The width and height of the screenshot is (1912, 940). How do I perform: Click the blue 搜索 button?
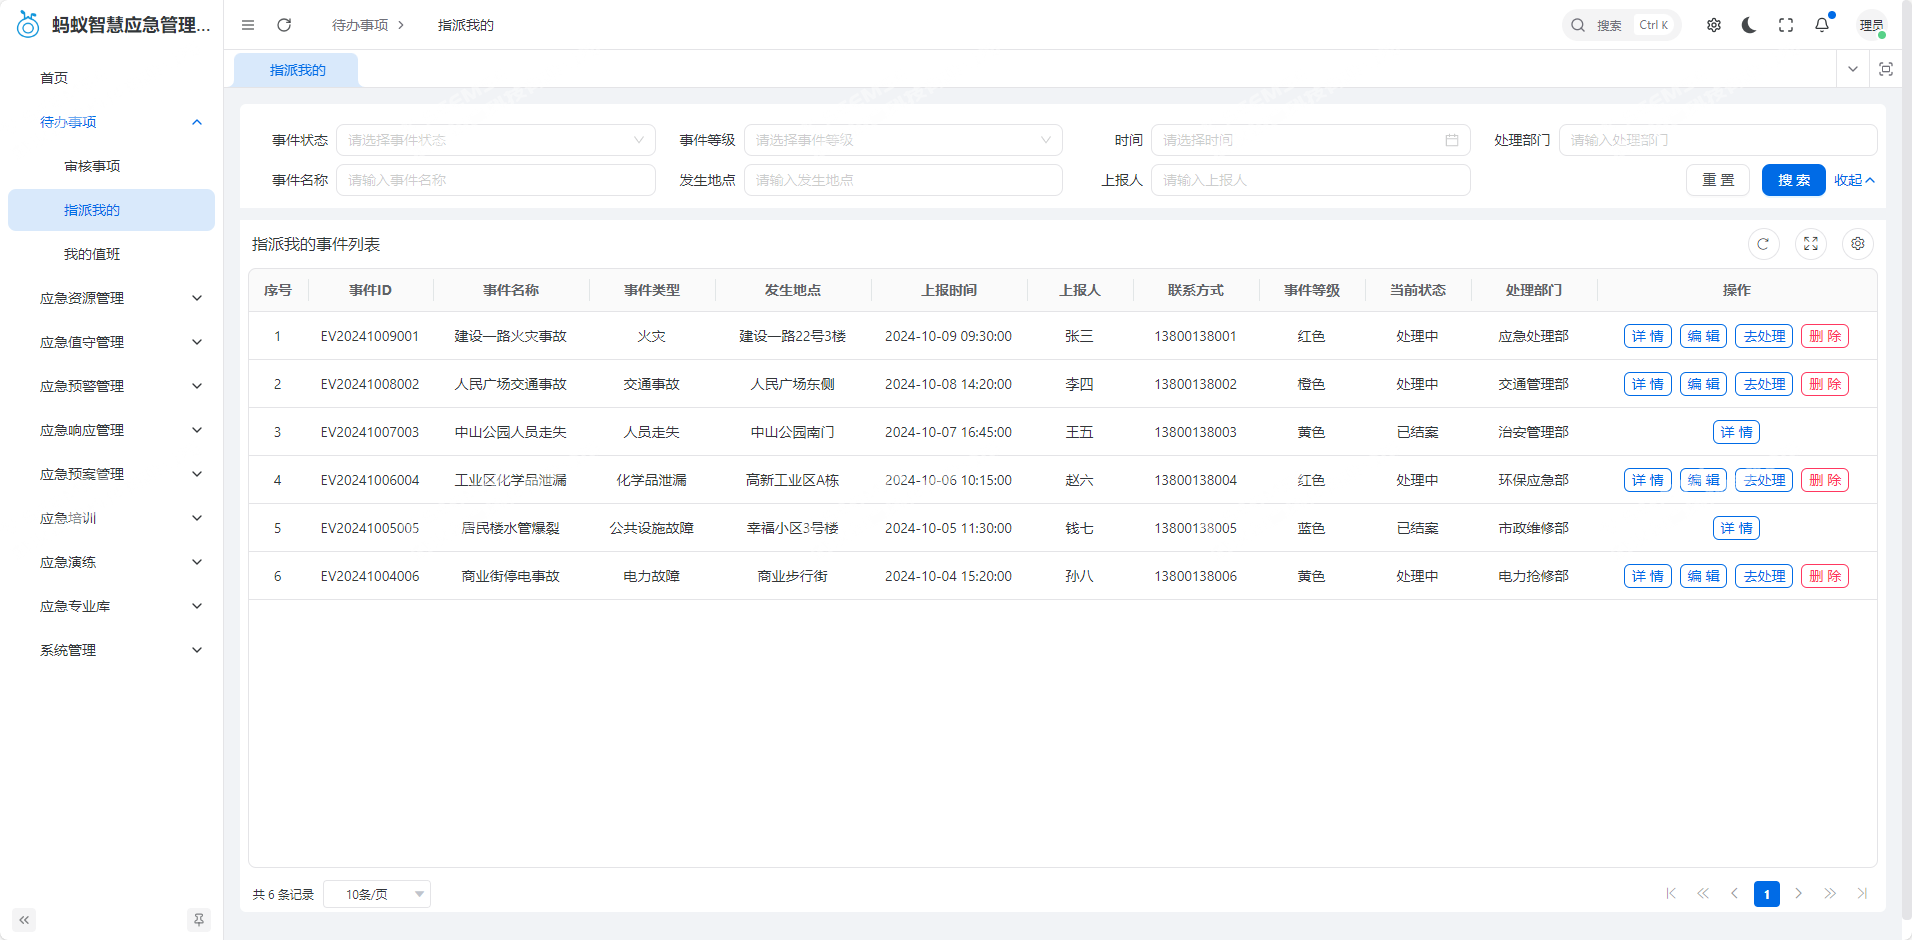[1793, 180]
